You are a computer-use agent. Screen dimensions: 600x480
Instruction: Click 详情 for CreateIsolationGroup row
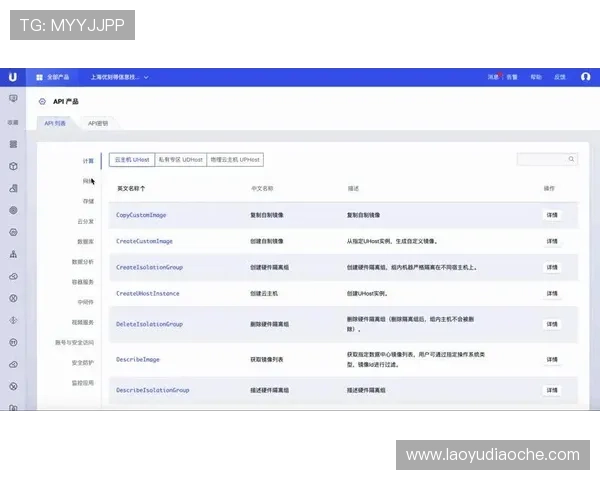(552, 267)
